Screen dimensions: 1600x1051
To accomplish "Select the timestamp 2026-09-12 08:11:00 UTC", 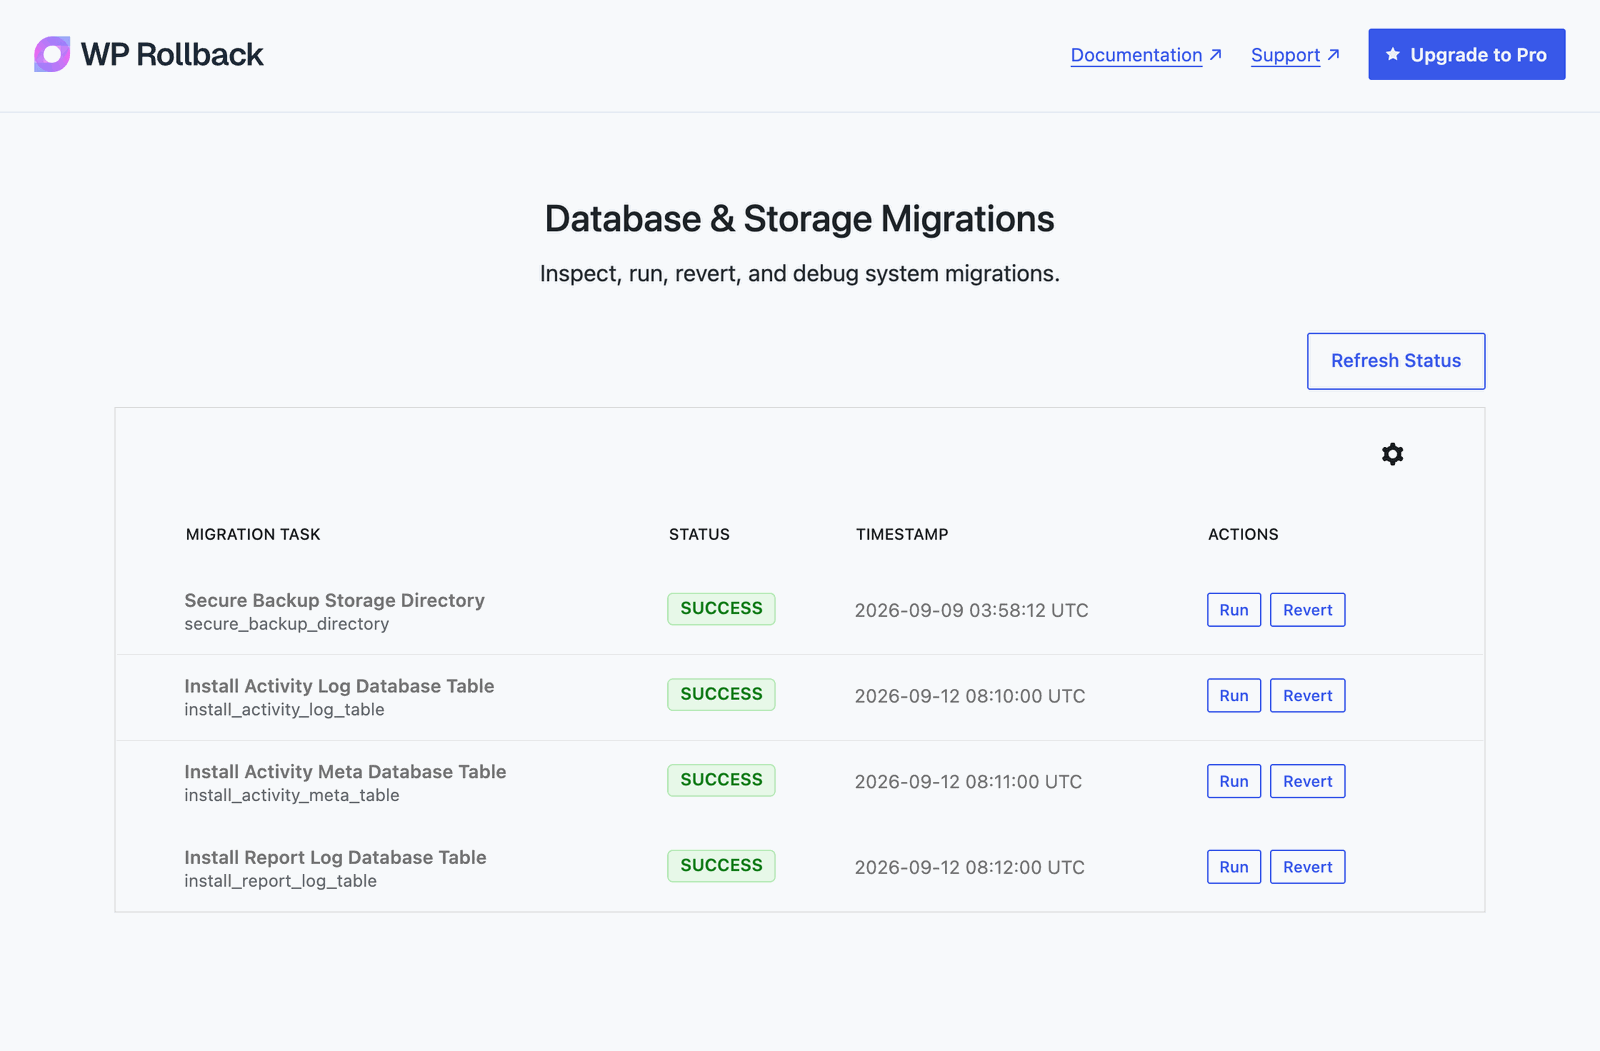I will [968, 782].
